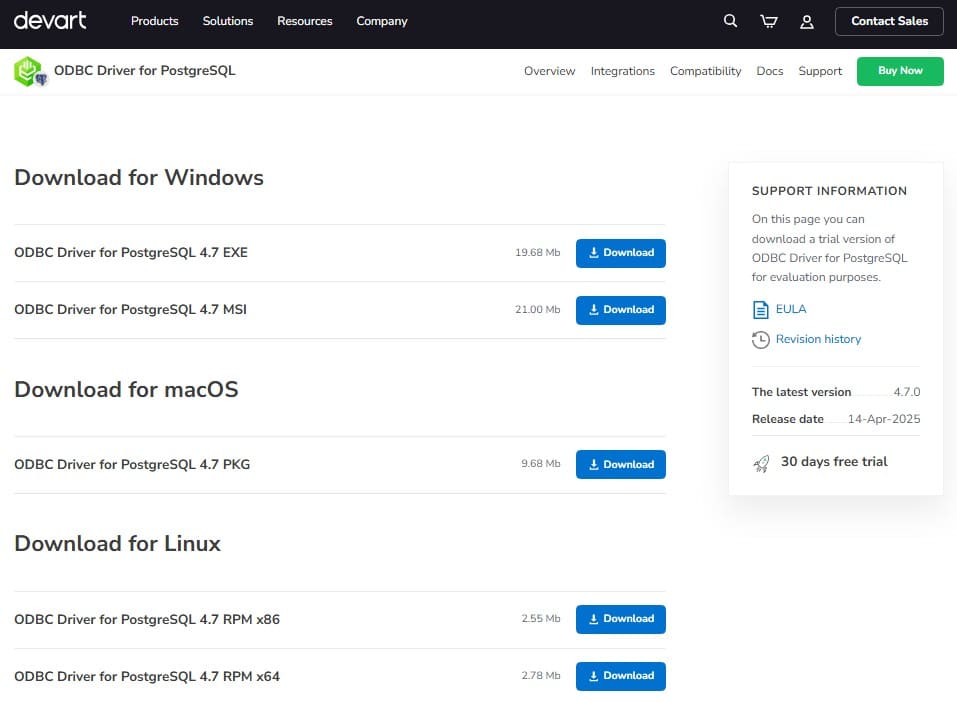Click the '21.00 Mb' file size

pyautogui.click(x=537, y=309)
